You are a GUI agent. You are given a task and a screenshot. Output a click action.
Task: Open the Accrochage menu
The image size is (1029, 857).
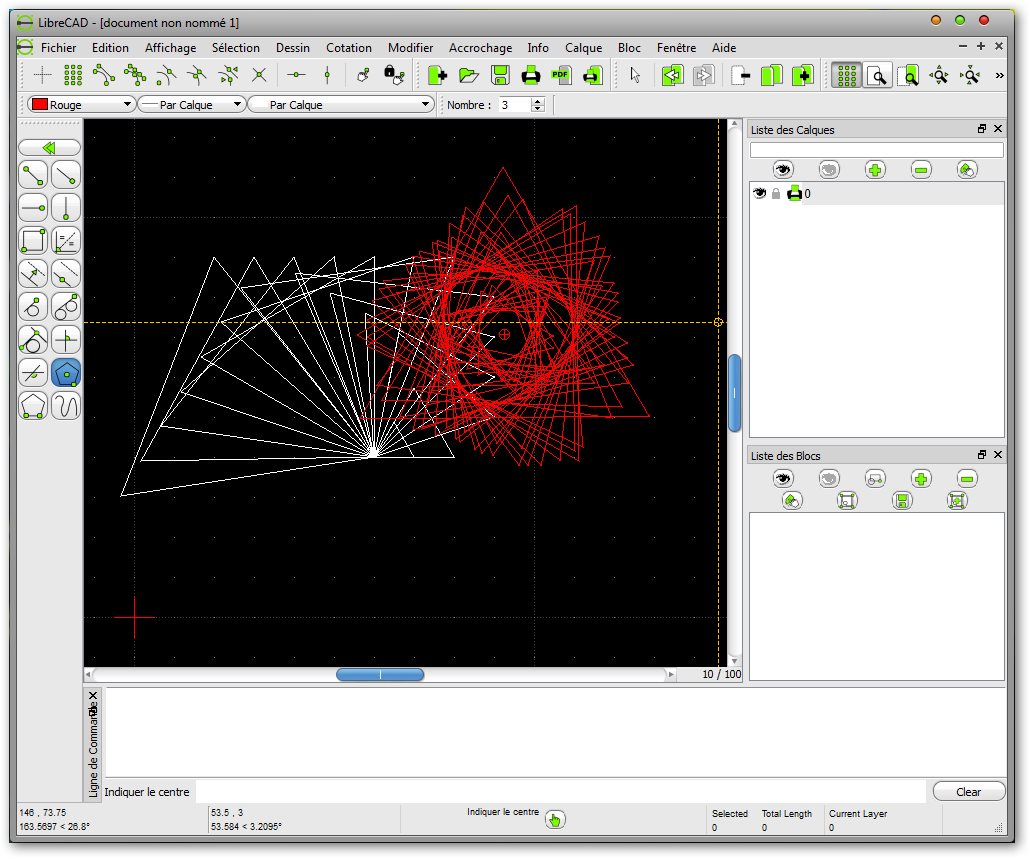[480, 47]
